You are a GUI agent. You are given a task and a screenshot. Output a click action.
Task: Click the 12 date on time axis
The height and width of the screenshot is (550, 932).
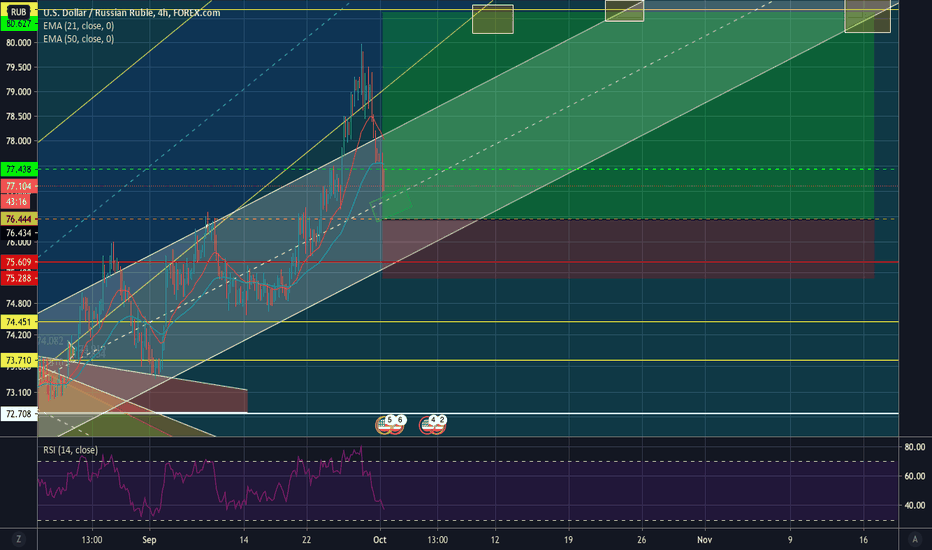pos(495,539)
